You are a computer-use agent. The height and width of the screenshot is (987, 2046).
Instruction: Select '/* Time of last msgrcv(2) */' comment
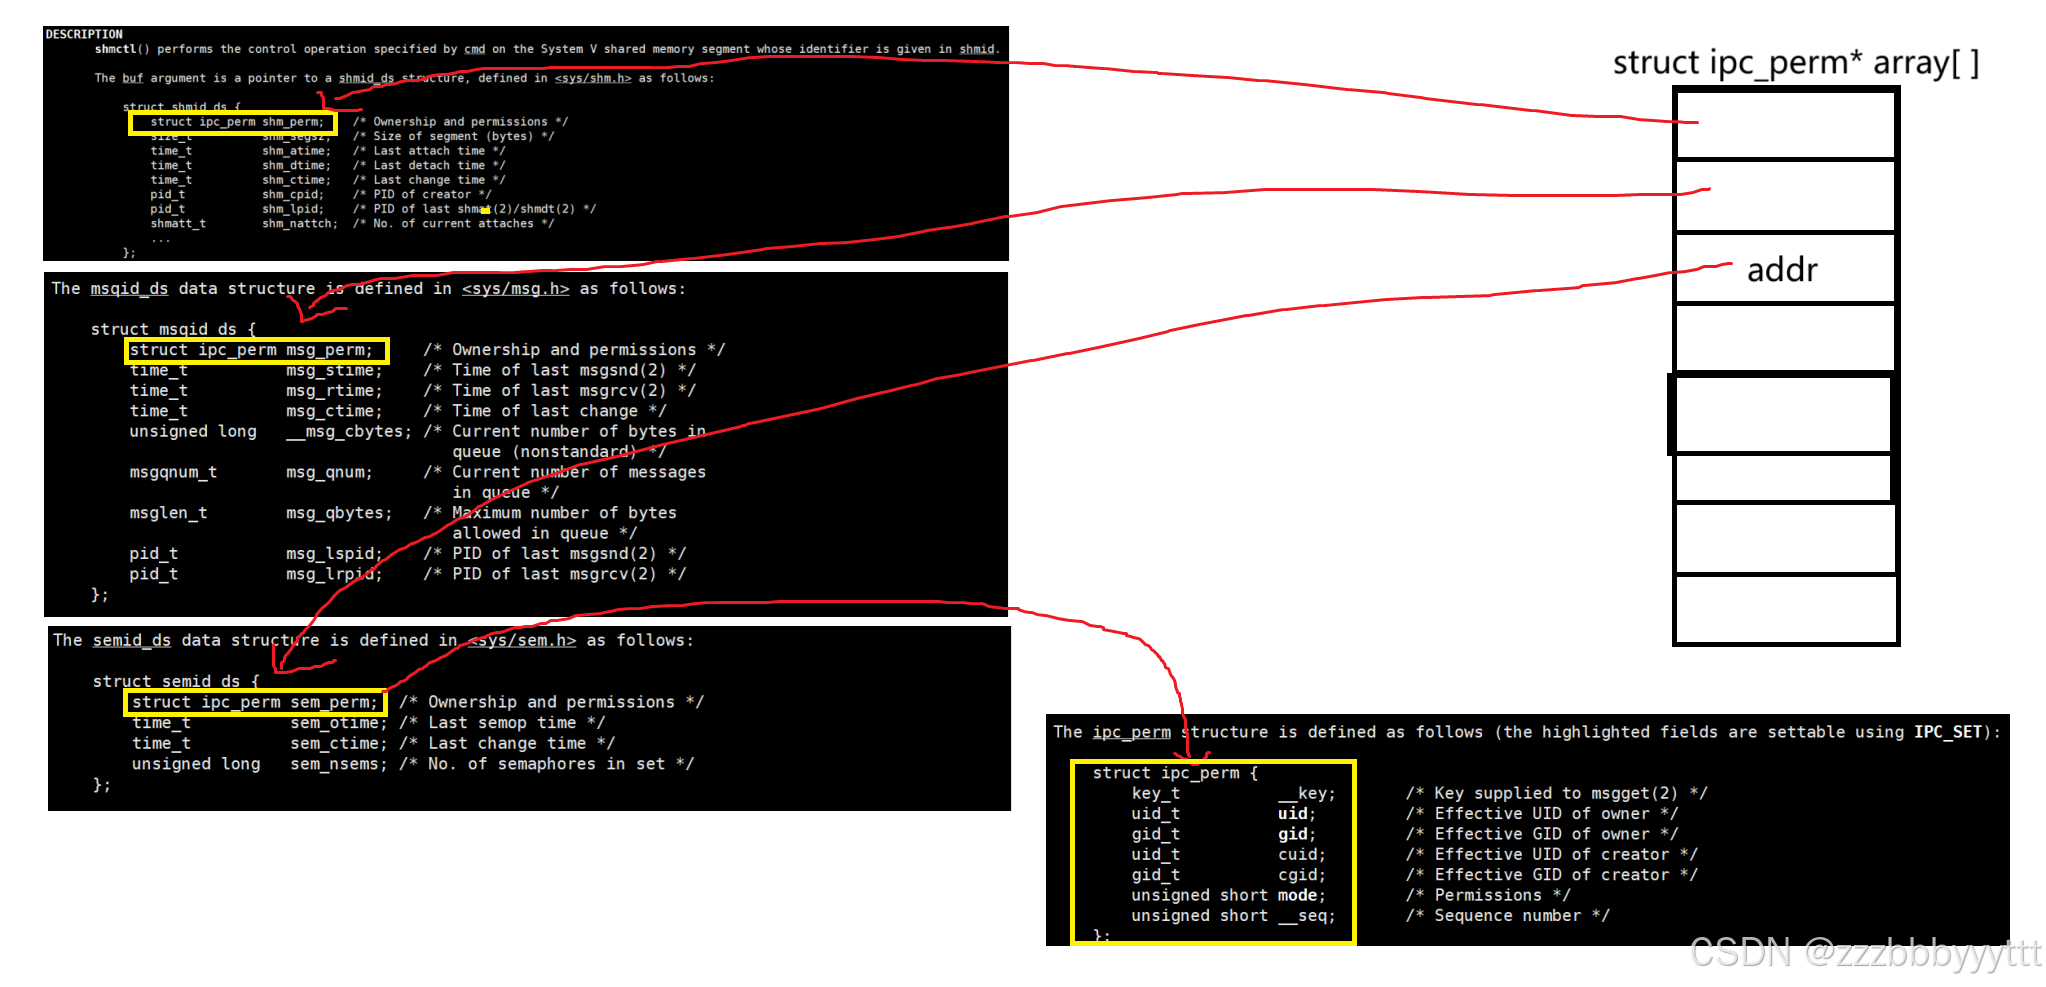[559, 391]
